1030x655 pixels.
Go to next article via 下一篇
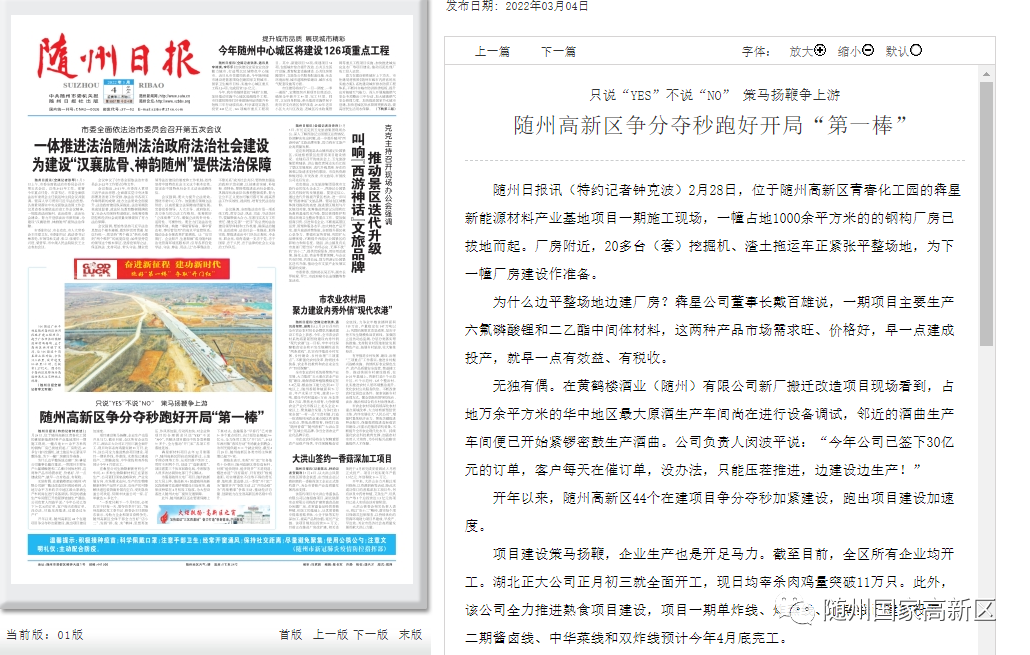tap(558, 51)
